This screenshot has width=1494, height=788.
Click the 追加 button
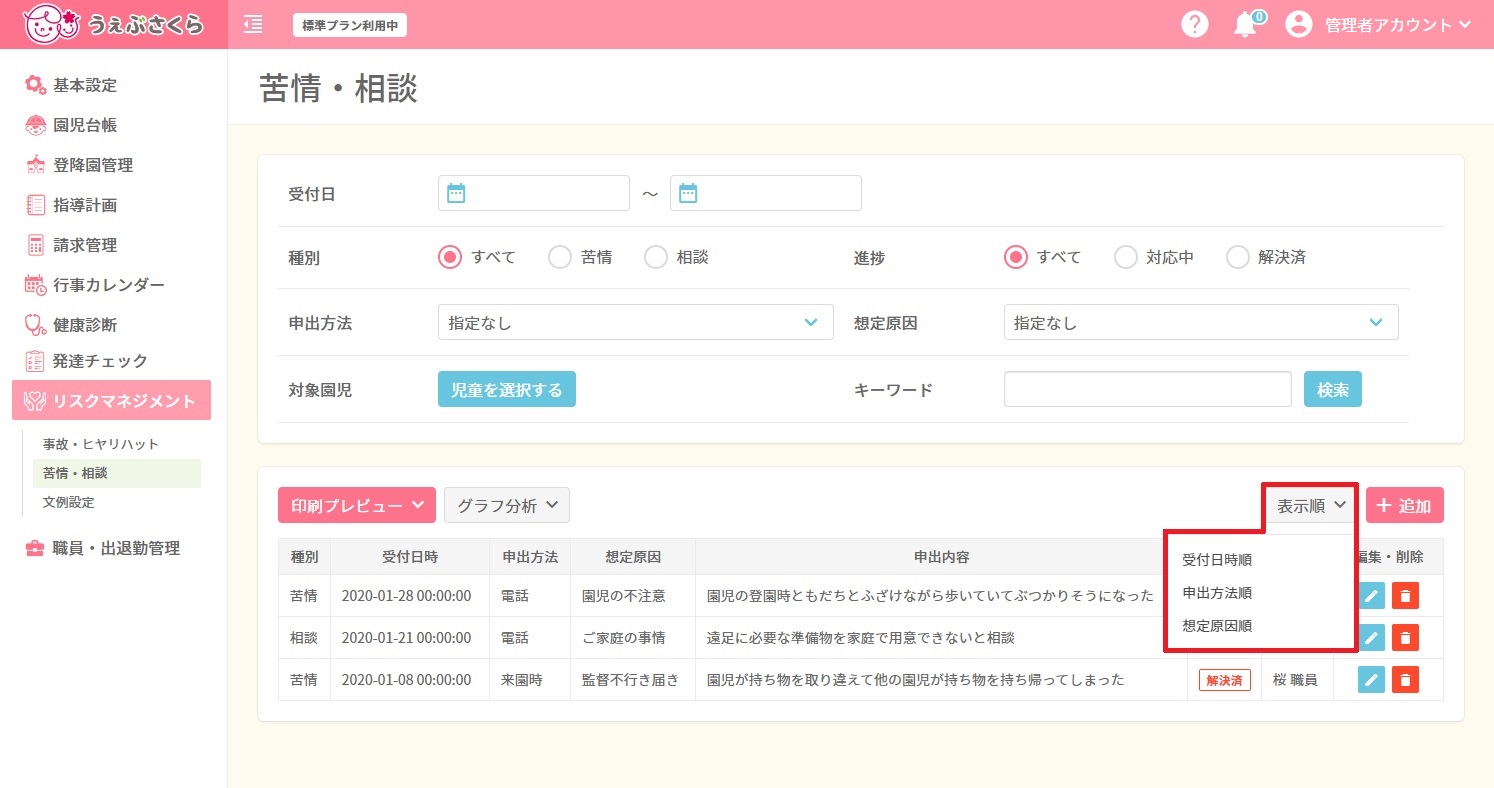tap(1405, 506)
